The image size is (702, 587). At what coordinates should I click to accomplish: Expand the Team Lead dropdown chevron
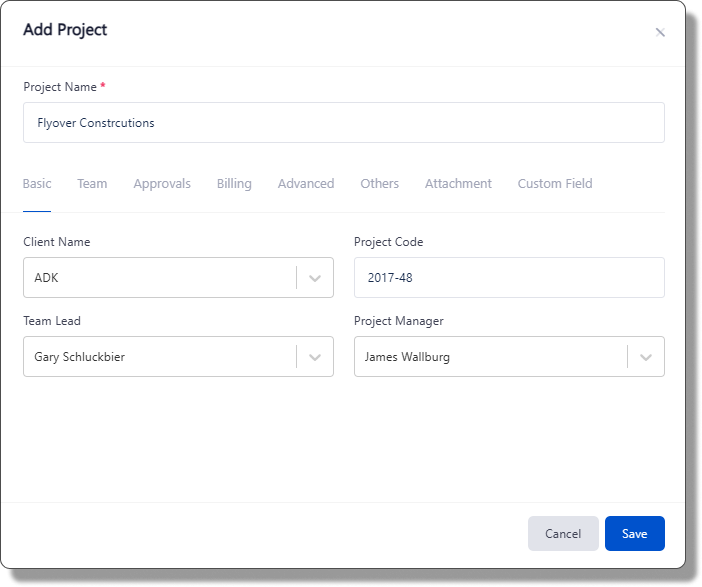tap(315, 357)
